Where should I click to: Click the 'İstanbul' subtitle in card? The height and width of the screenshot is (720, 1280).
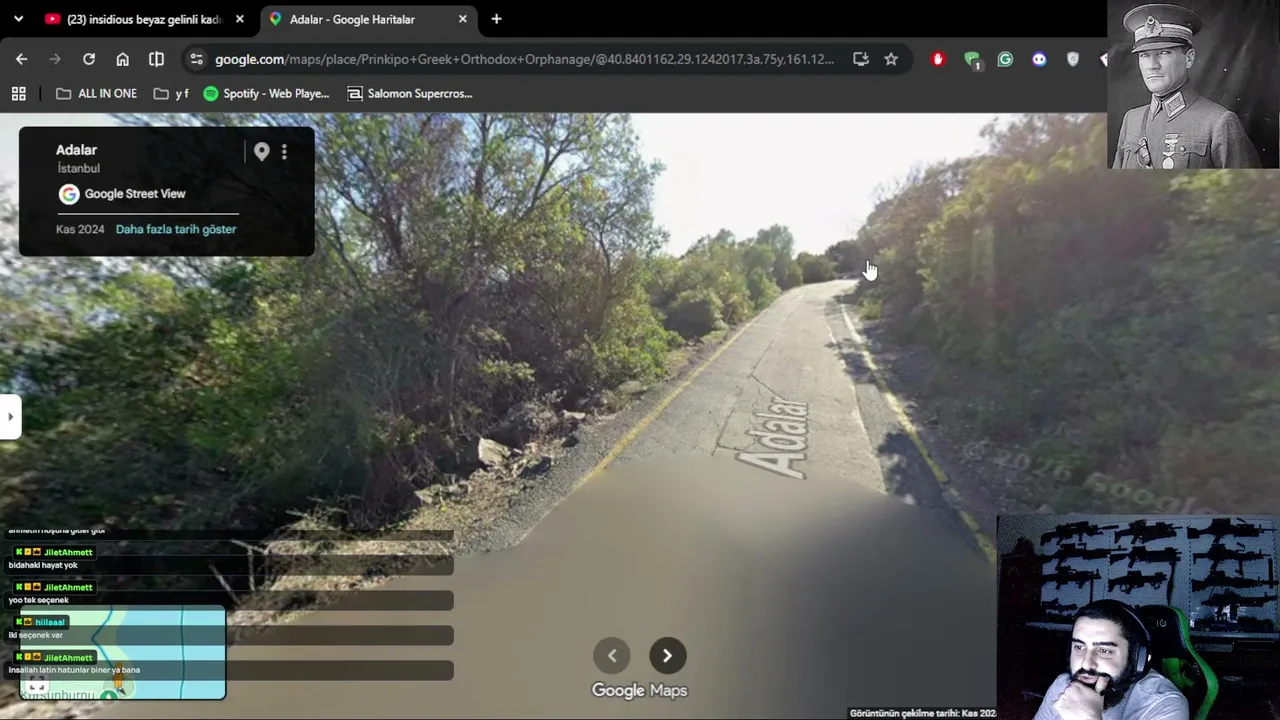pos(78,169)
